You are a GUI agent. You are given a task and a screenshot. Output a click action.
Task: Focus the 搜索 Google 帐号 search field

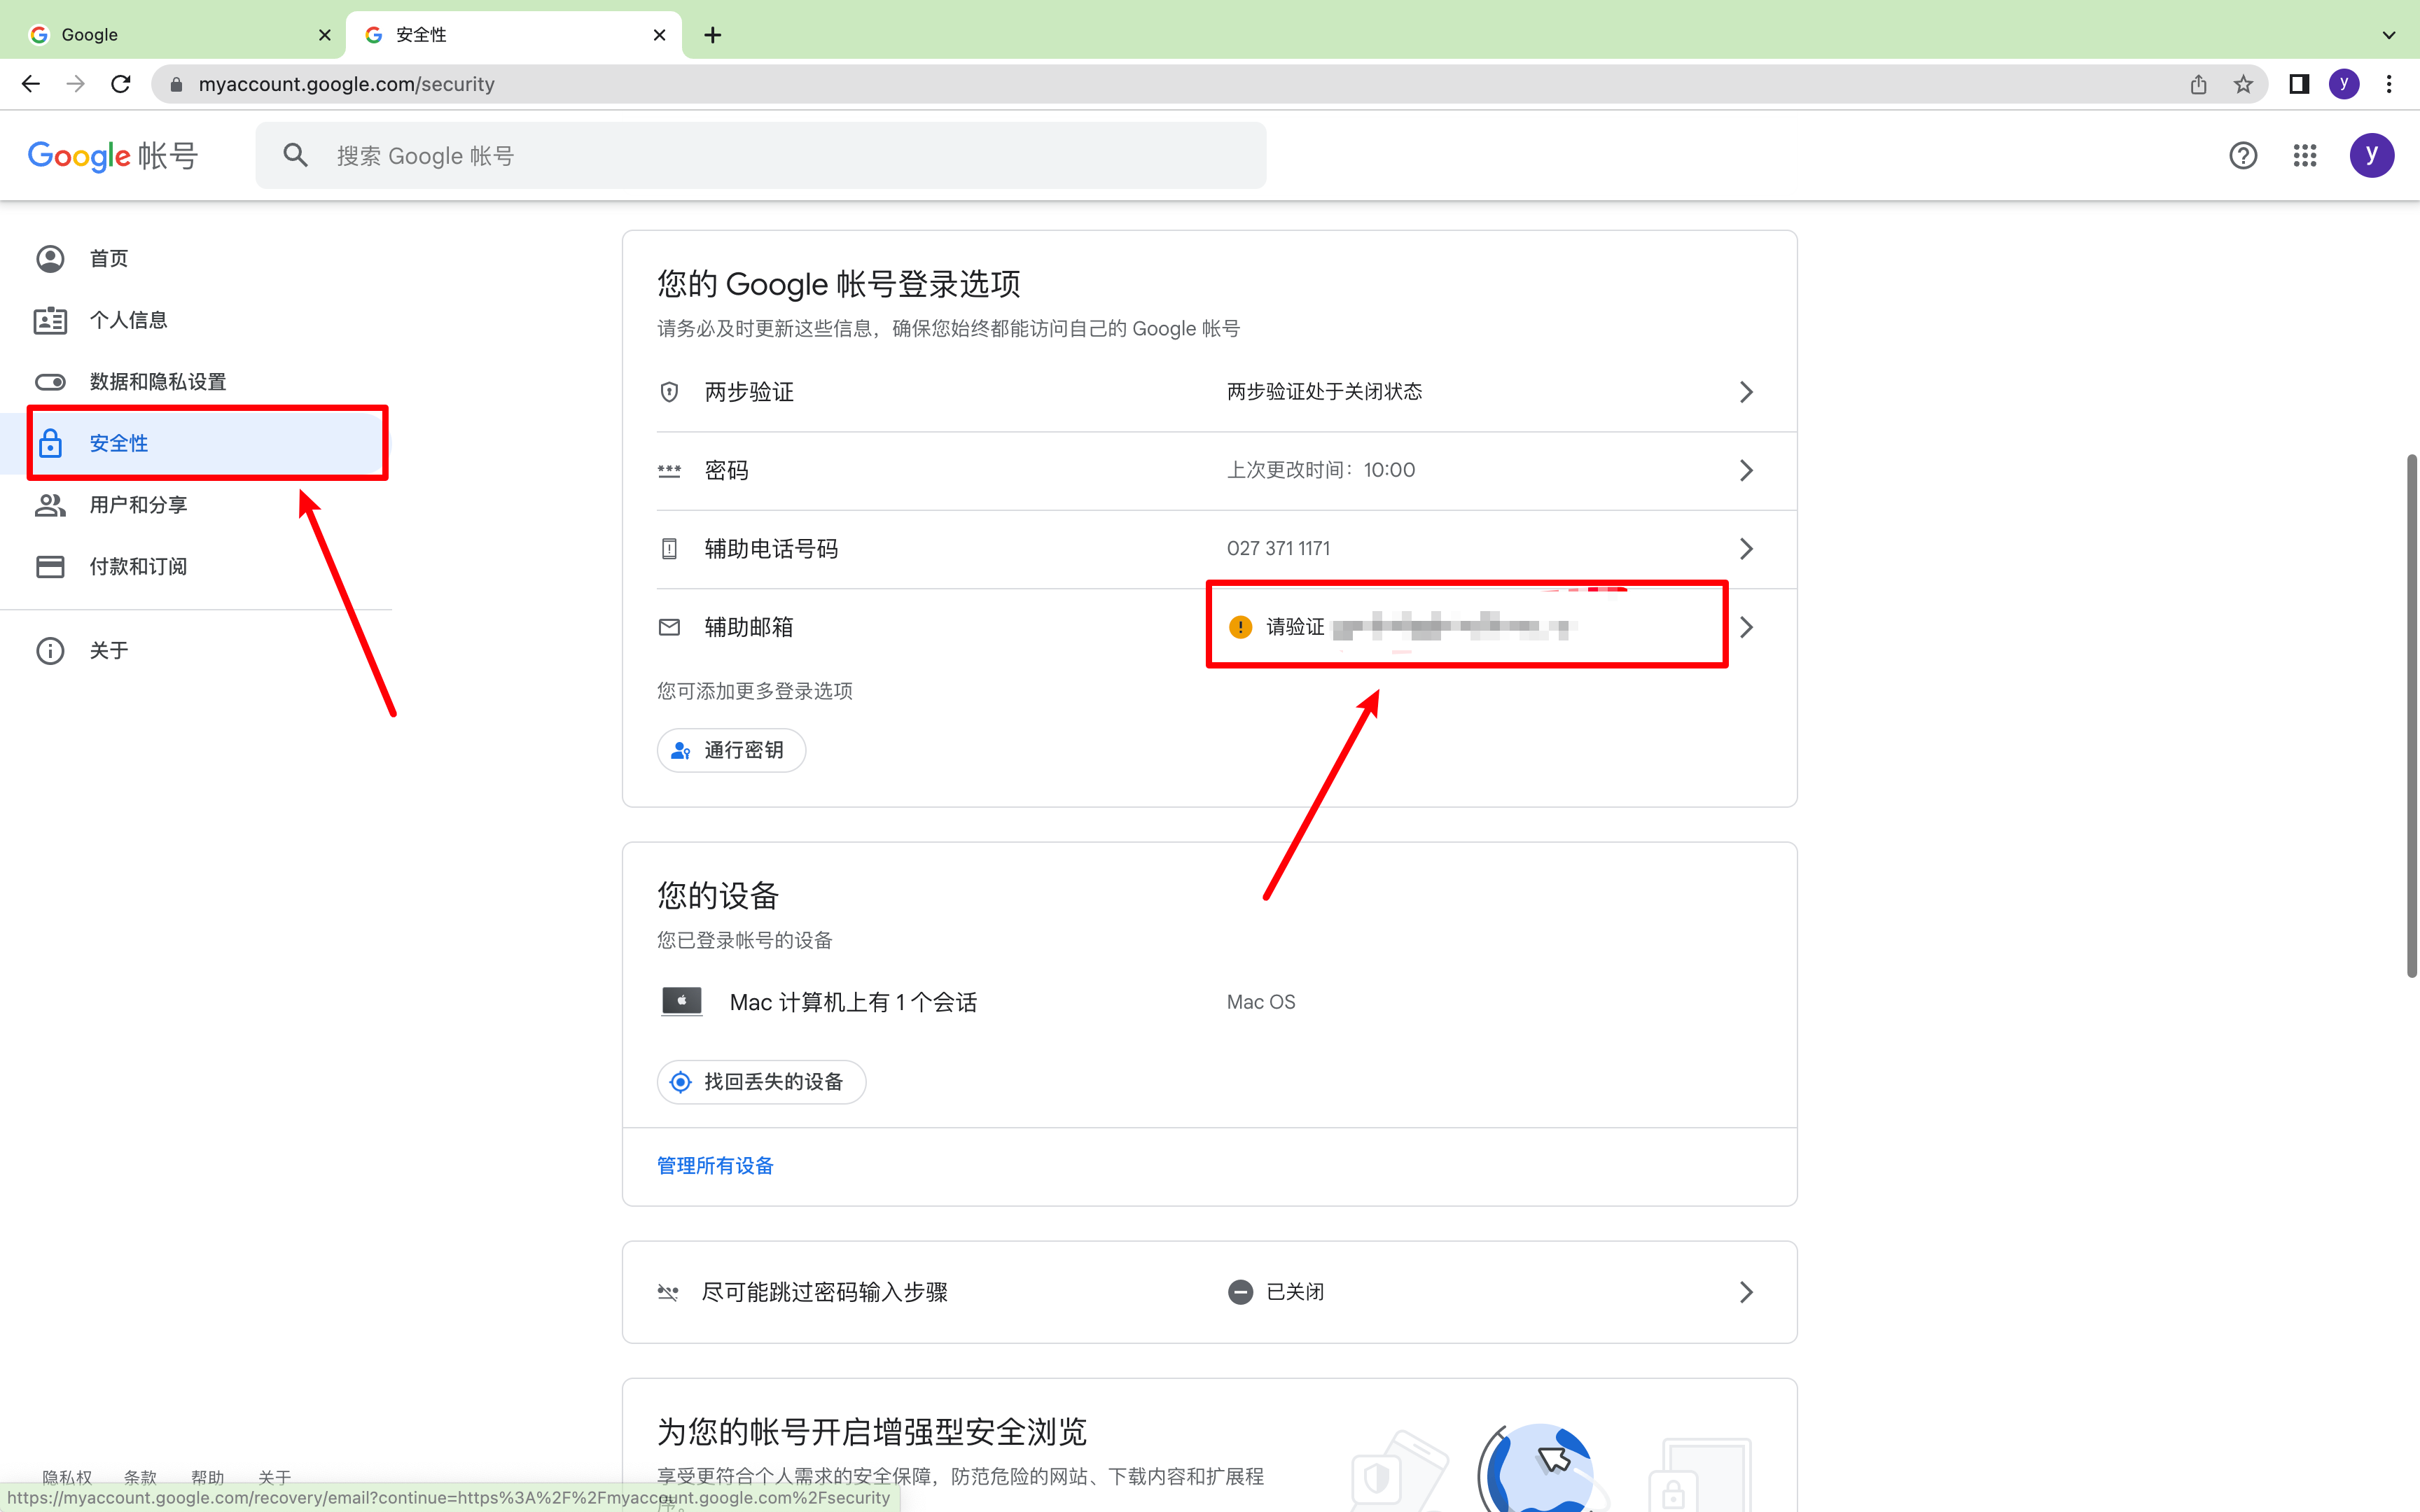click(761, 155)
